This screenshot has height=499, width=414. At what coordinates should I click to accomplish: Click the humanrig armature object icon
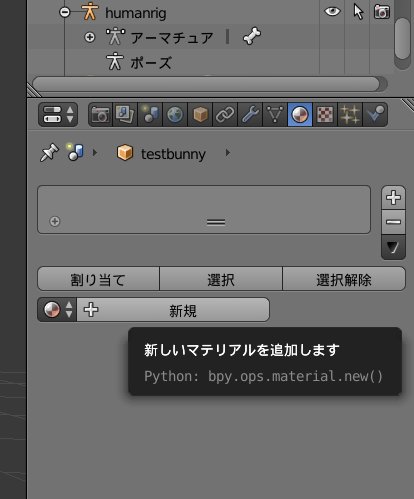[x=90, y=11]
